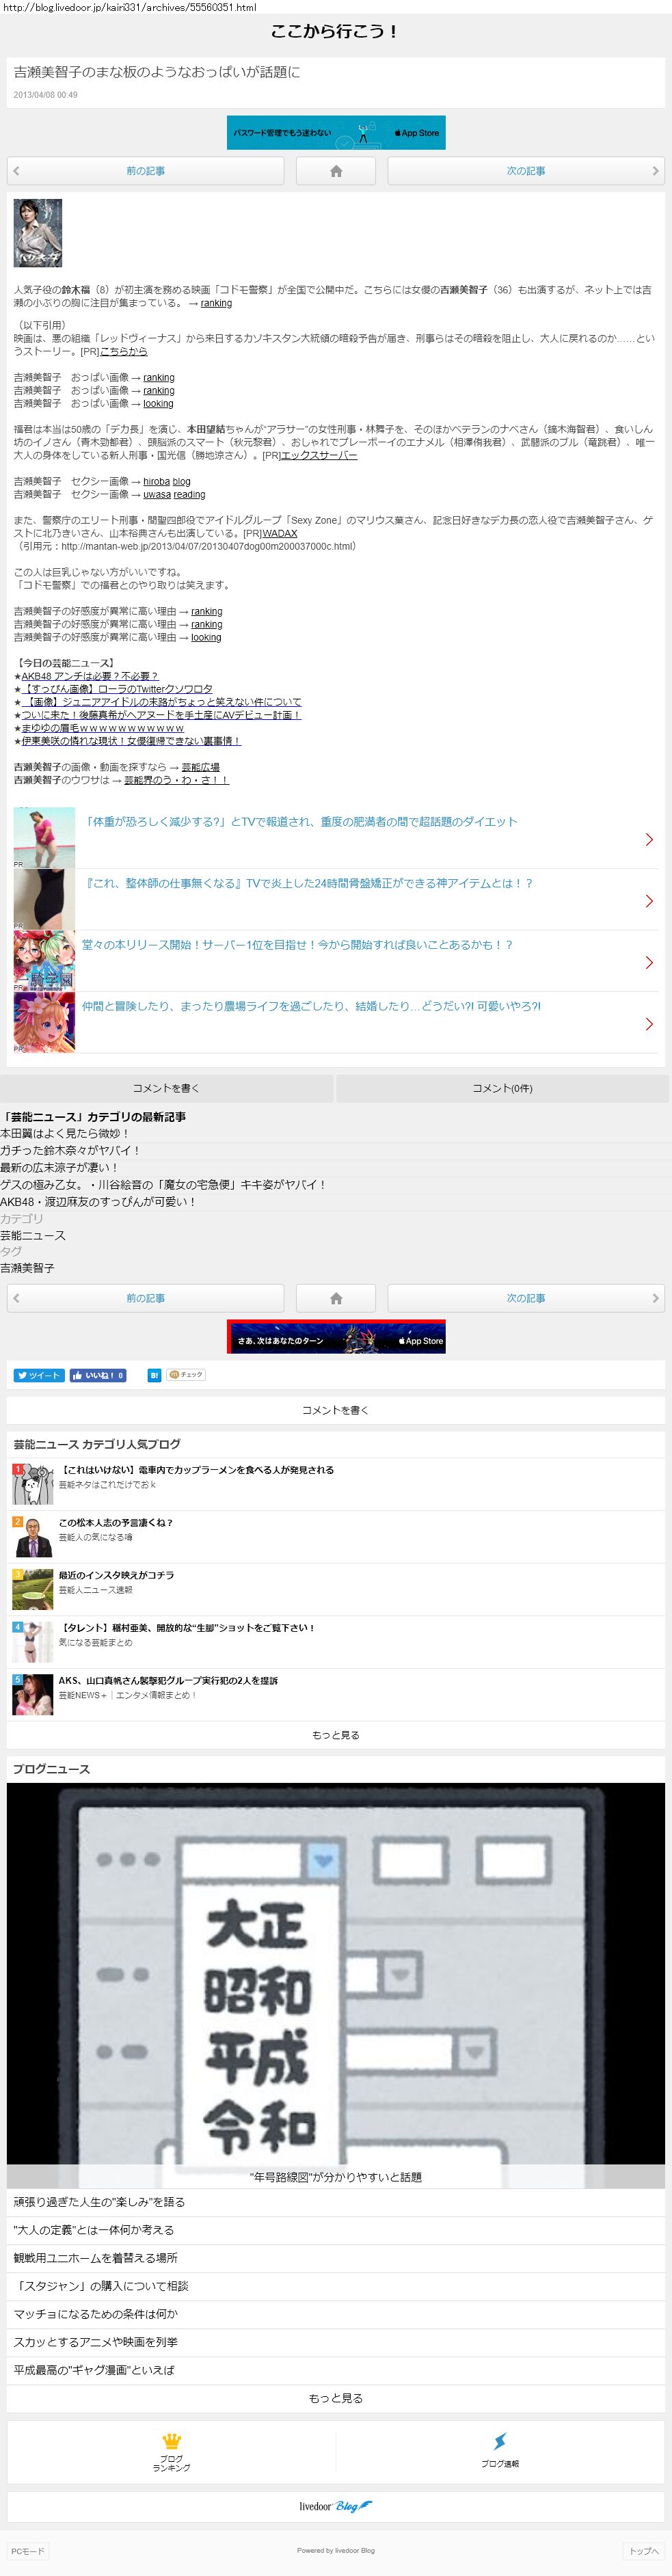Open the コメント(0件) tab

click(x=502, y=1088)
